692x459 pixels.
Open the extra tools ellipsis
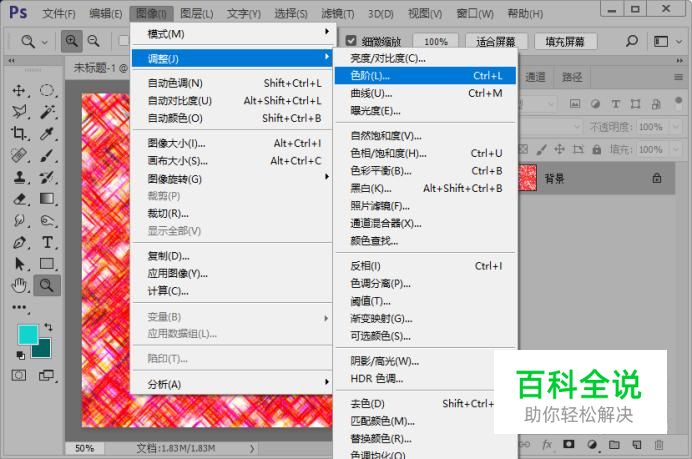(19, 307)
